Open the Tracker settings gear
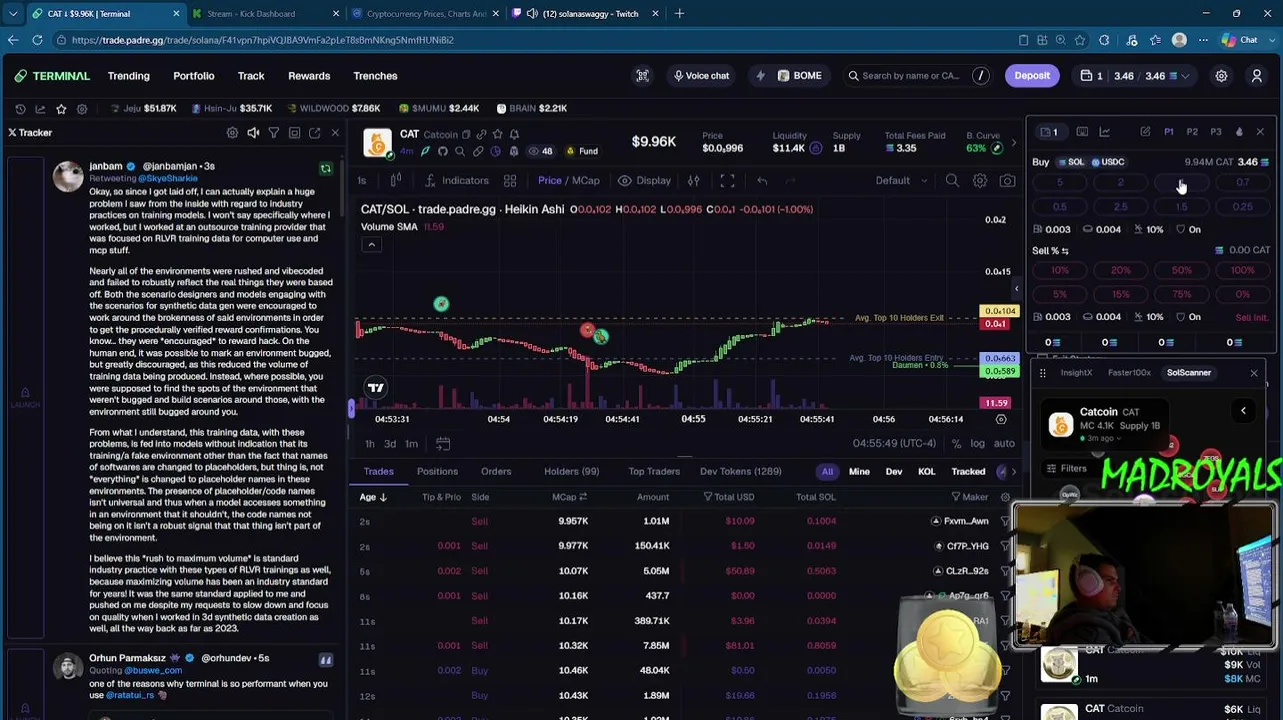1283x720 pixels. coord(232,132)
